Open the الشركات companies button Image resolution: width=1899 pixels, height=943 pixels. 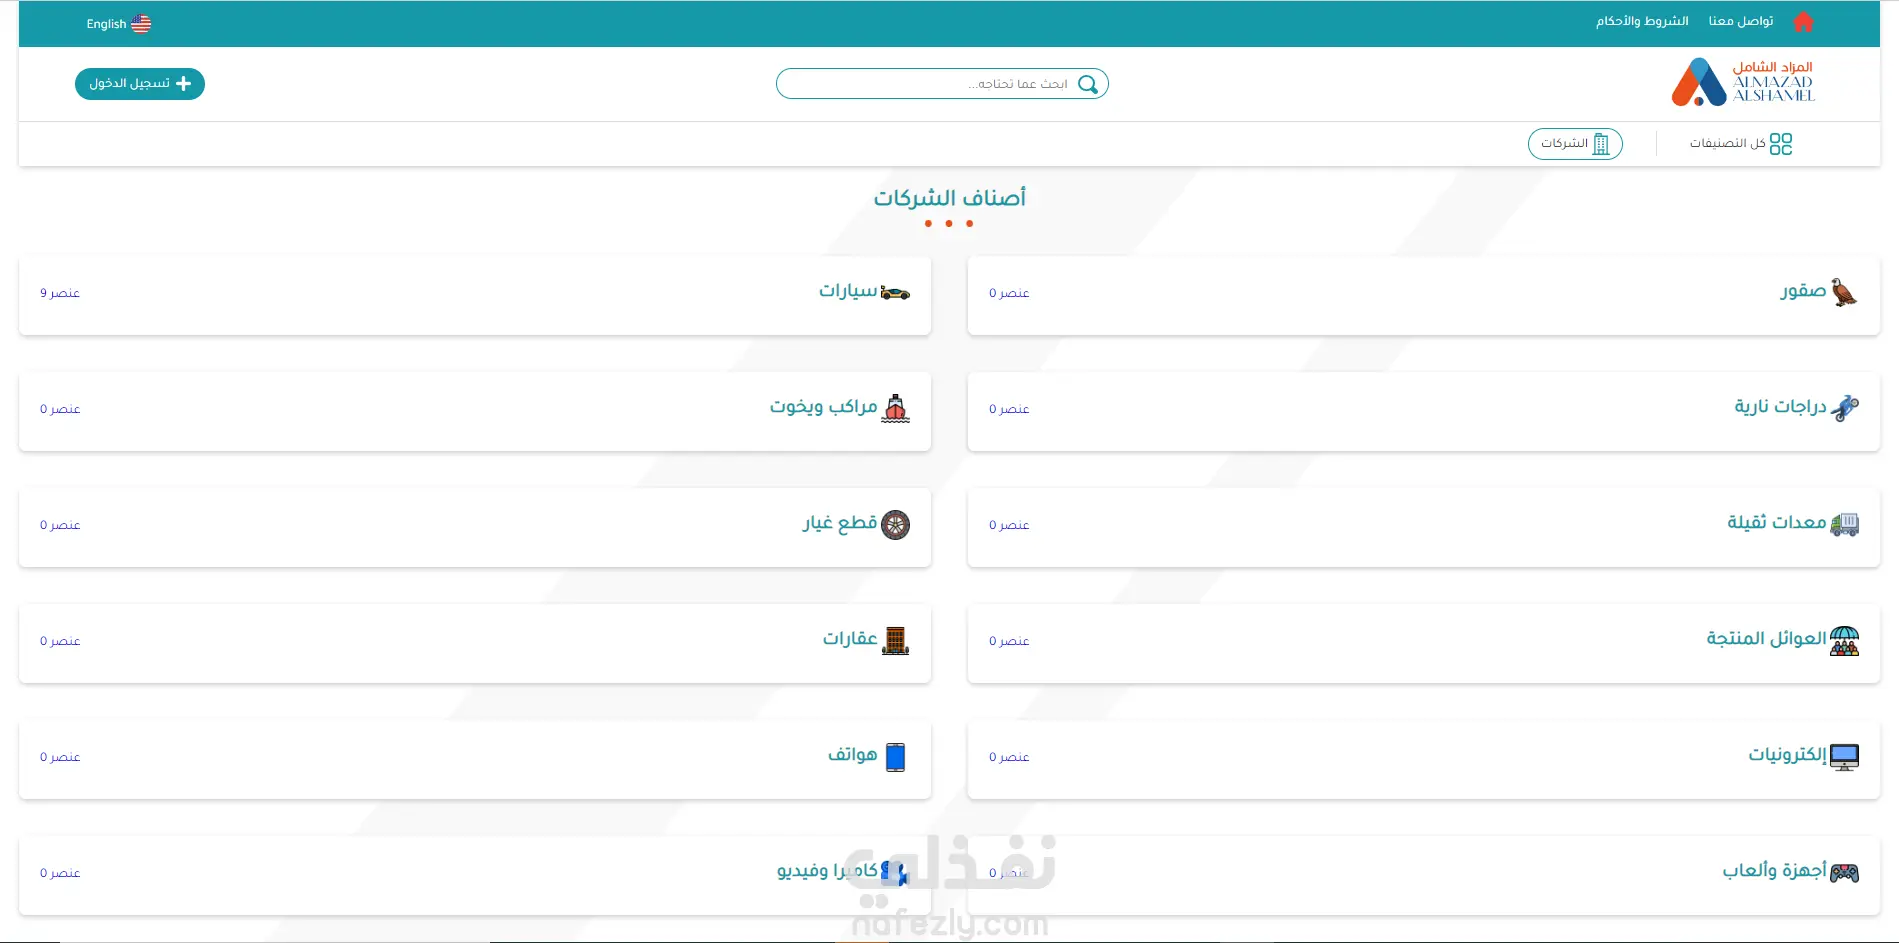coord(1575,144)
